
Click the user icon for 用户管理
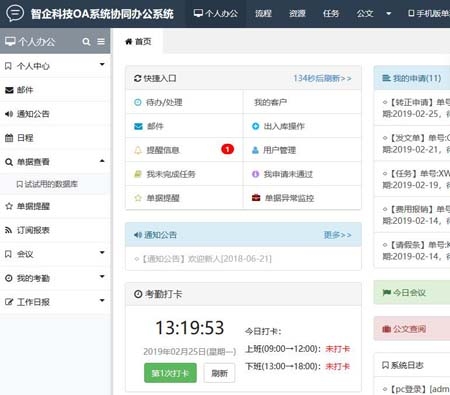tap(255, 150)
